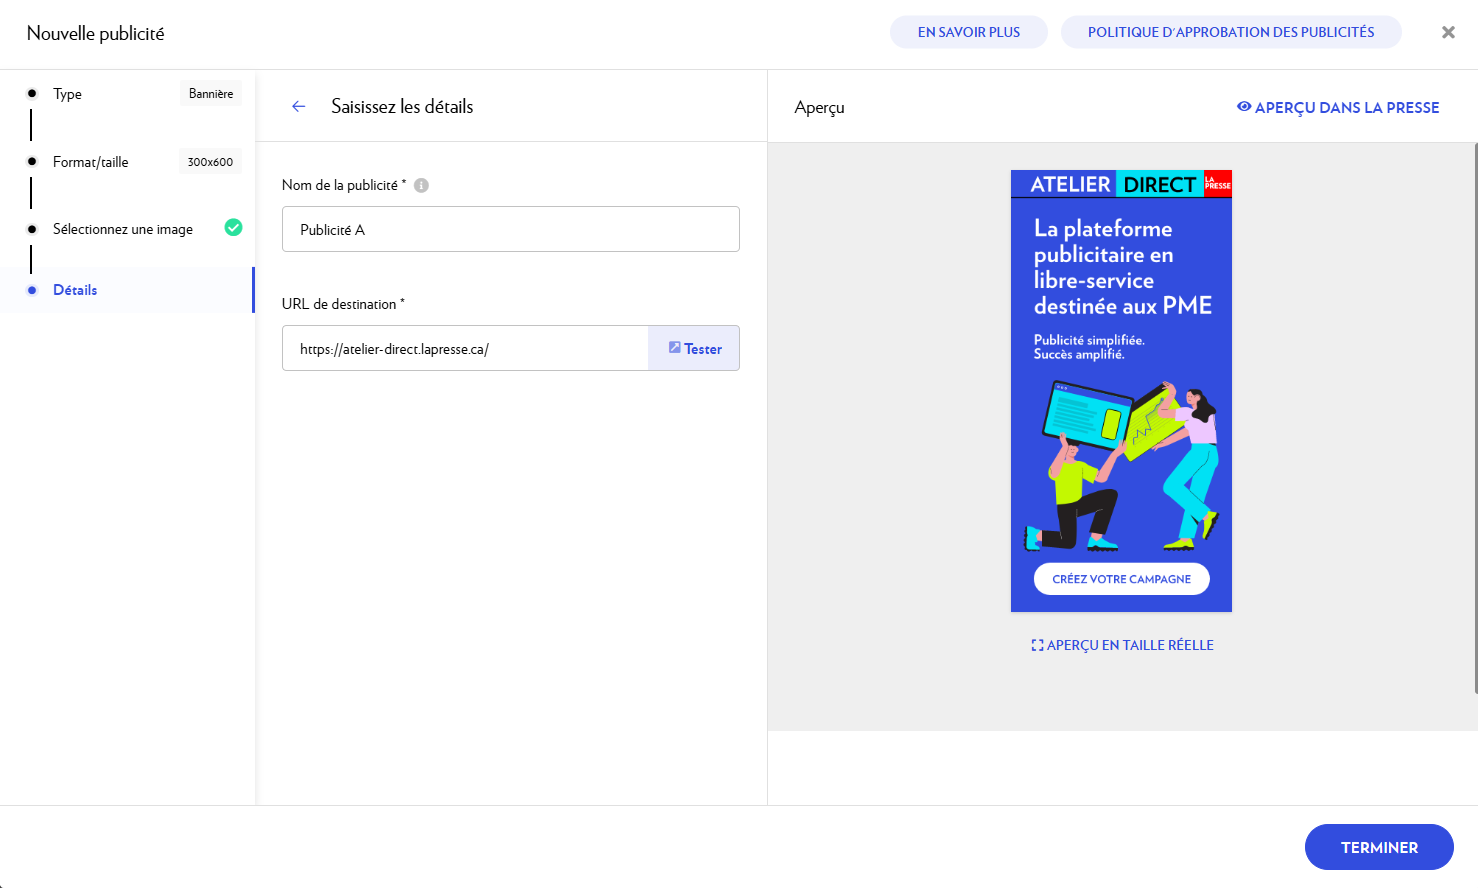1478x888 pixels.
Task: Click the Nom de la publicité text field
Action: [510, 229]
